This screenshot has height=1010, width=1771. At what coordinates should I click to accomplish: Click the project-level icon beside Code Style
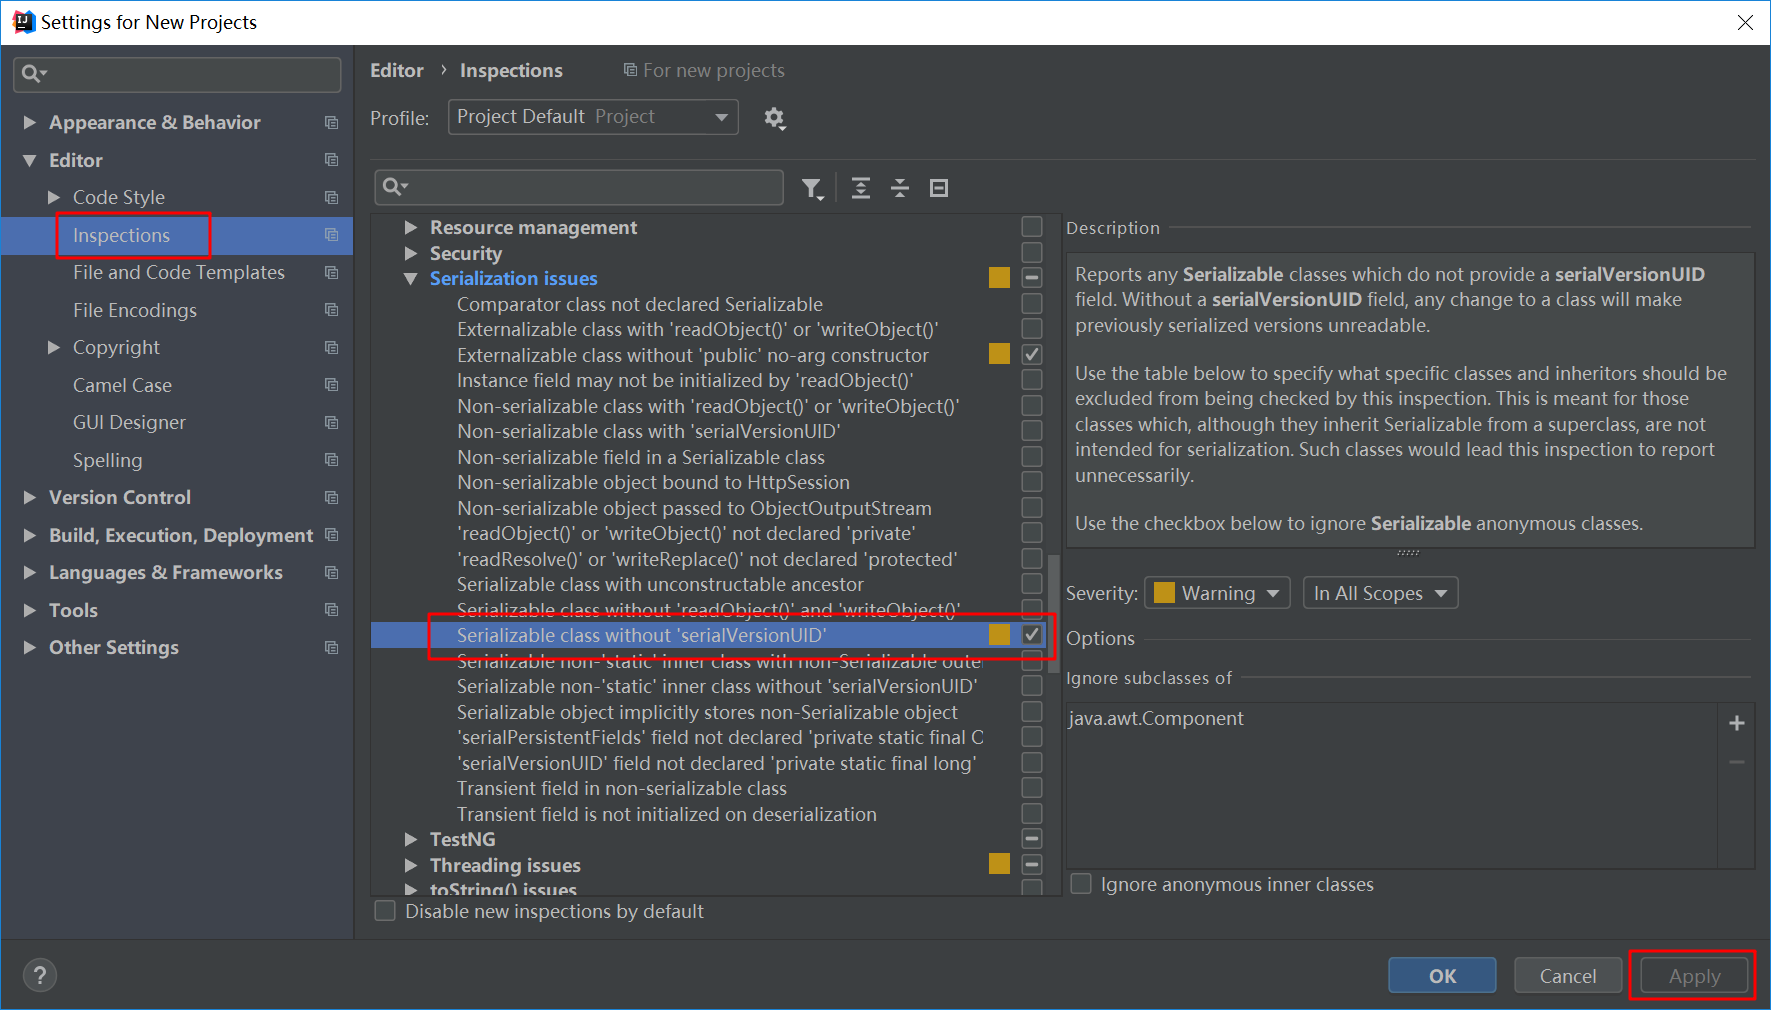(x=331, y=197)
